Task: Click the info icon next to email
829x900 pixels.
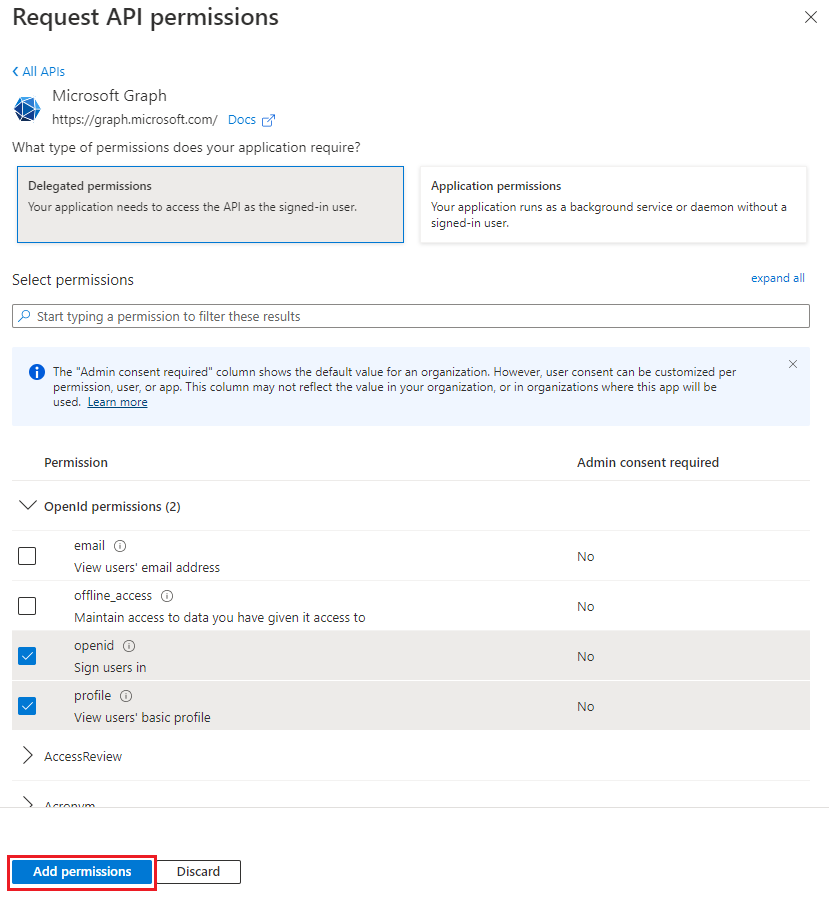Action: 119,545
